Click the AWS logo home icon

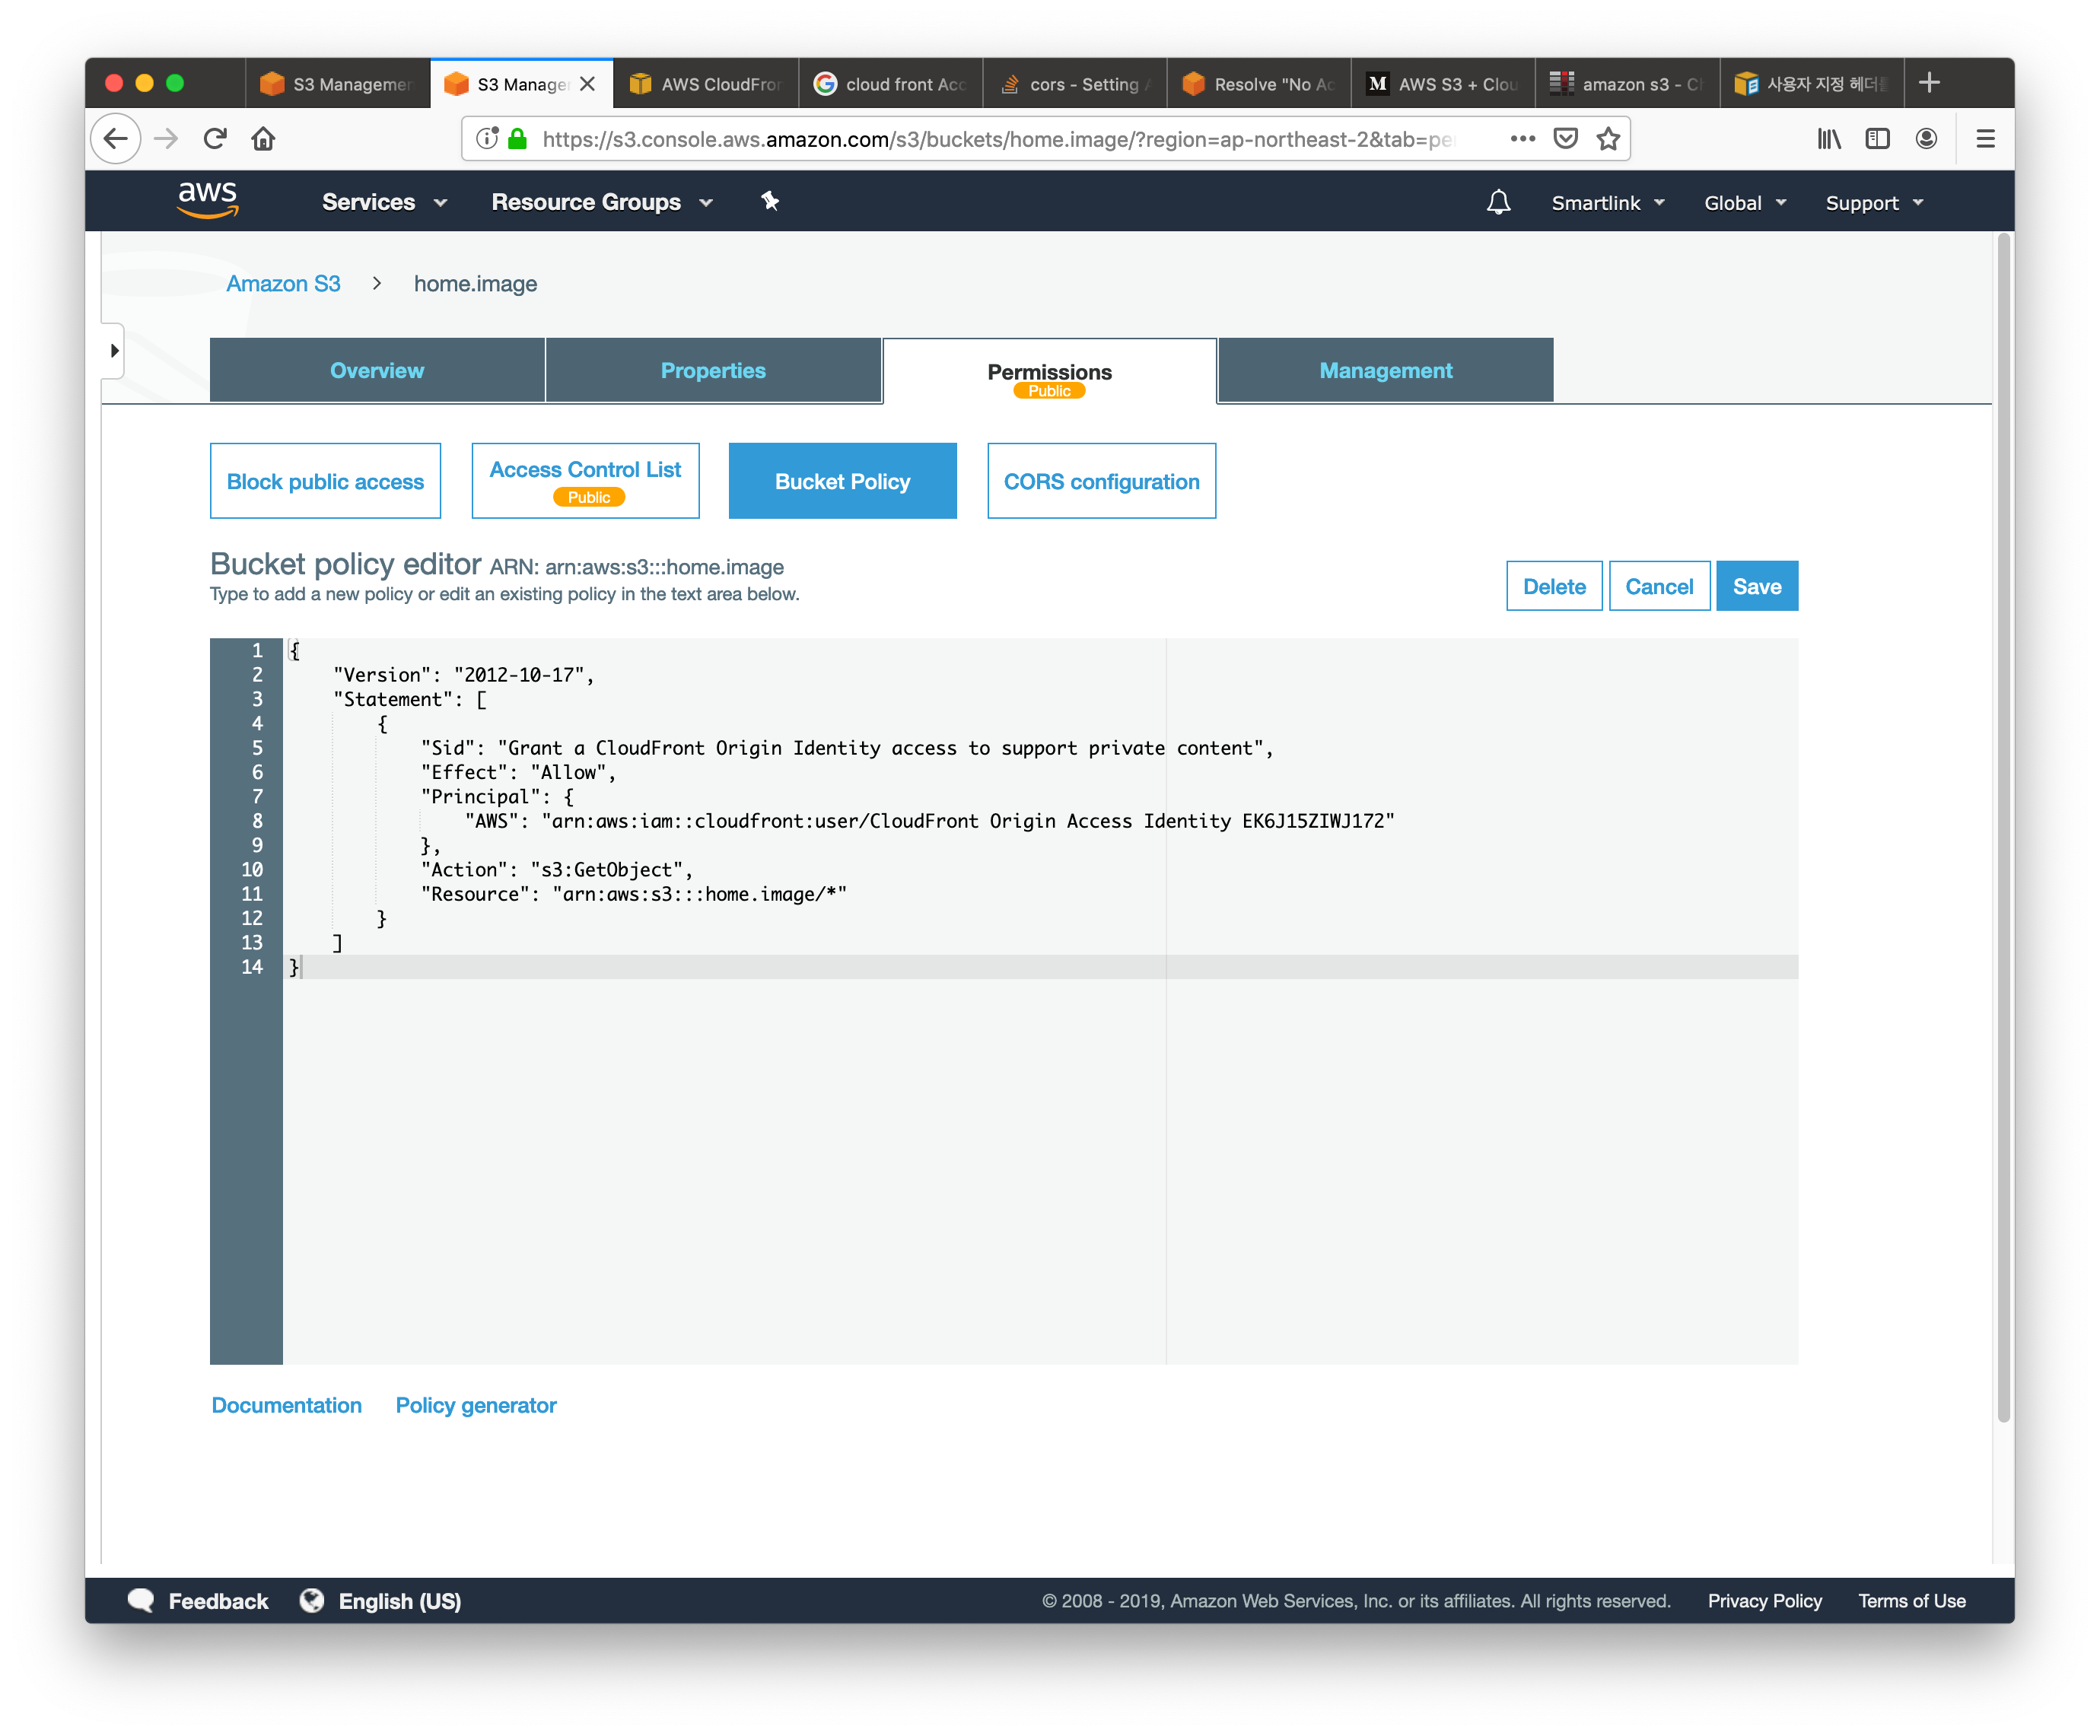pos(208,200)
